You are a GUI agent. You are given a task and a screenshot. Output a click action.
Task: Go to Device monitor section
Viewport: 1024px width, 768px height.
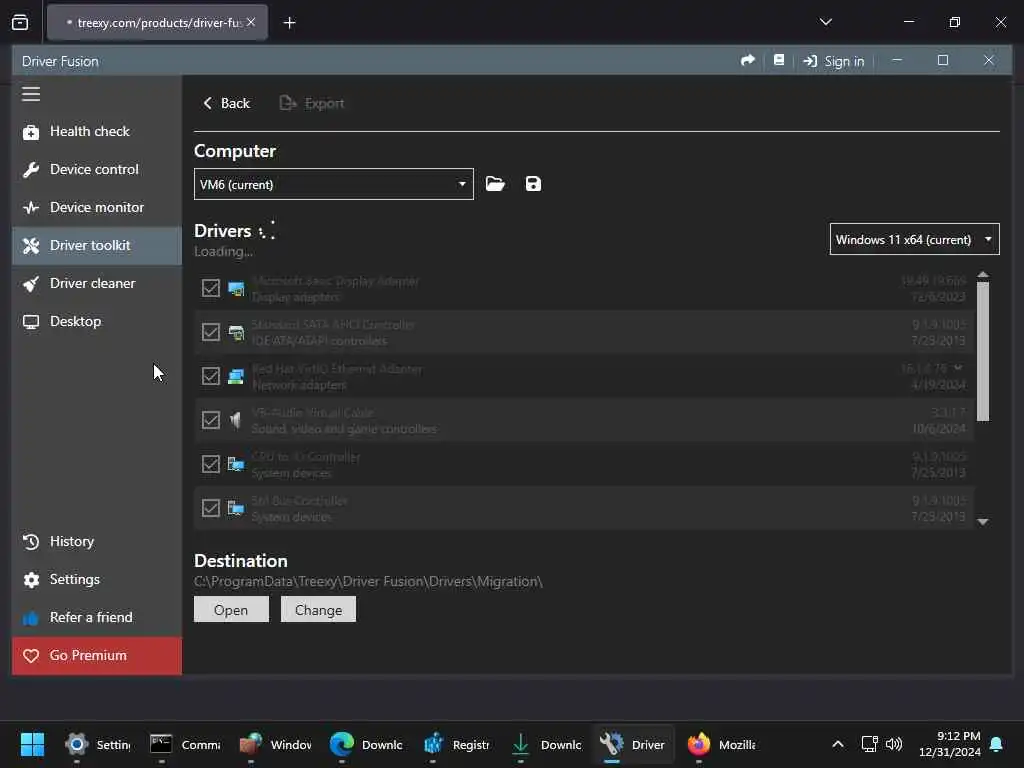(97, 207)
